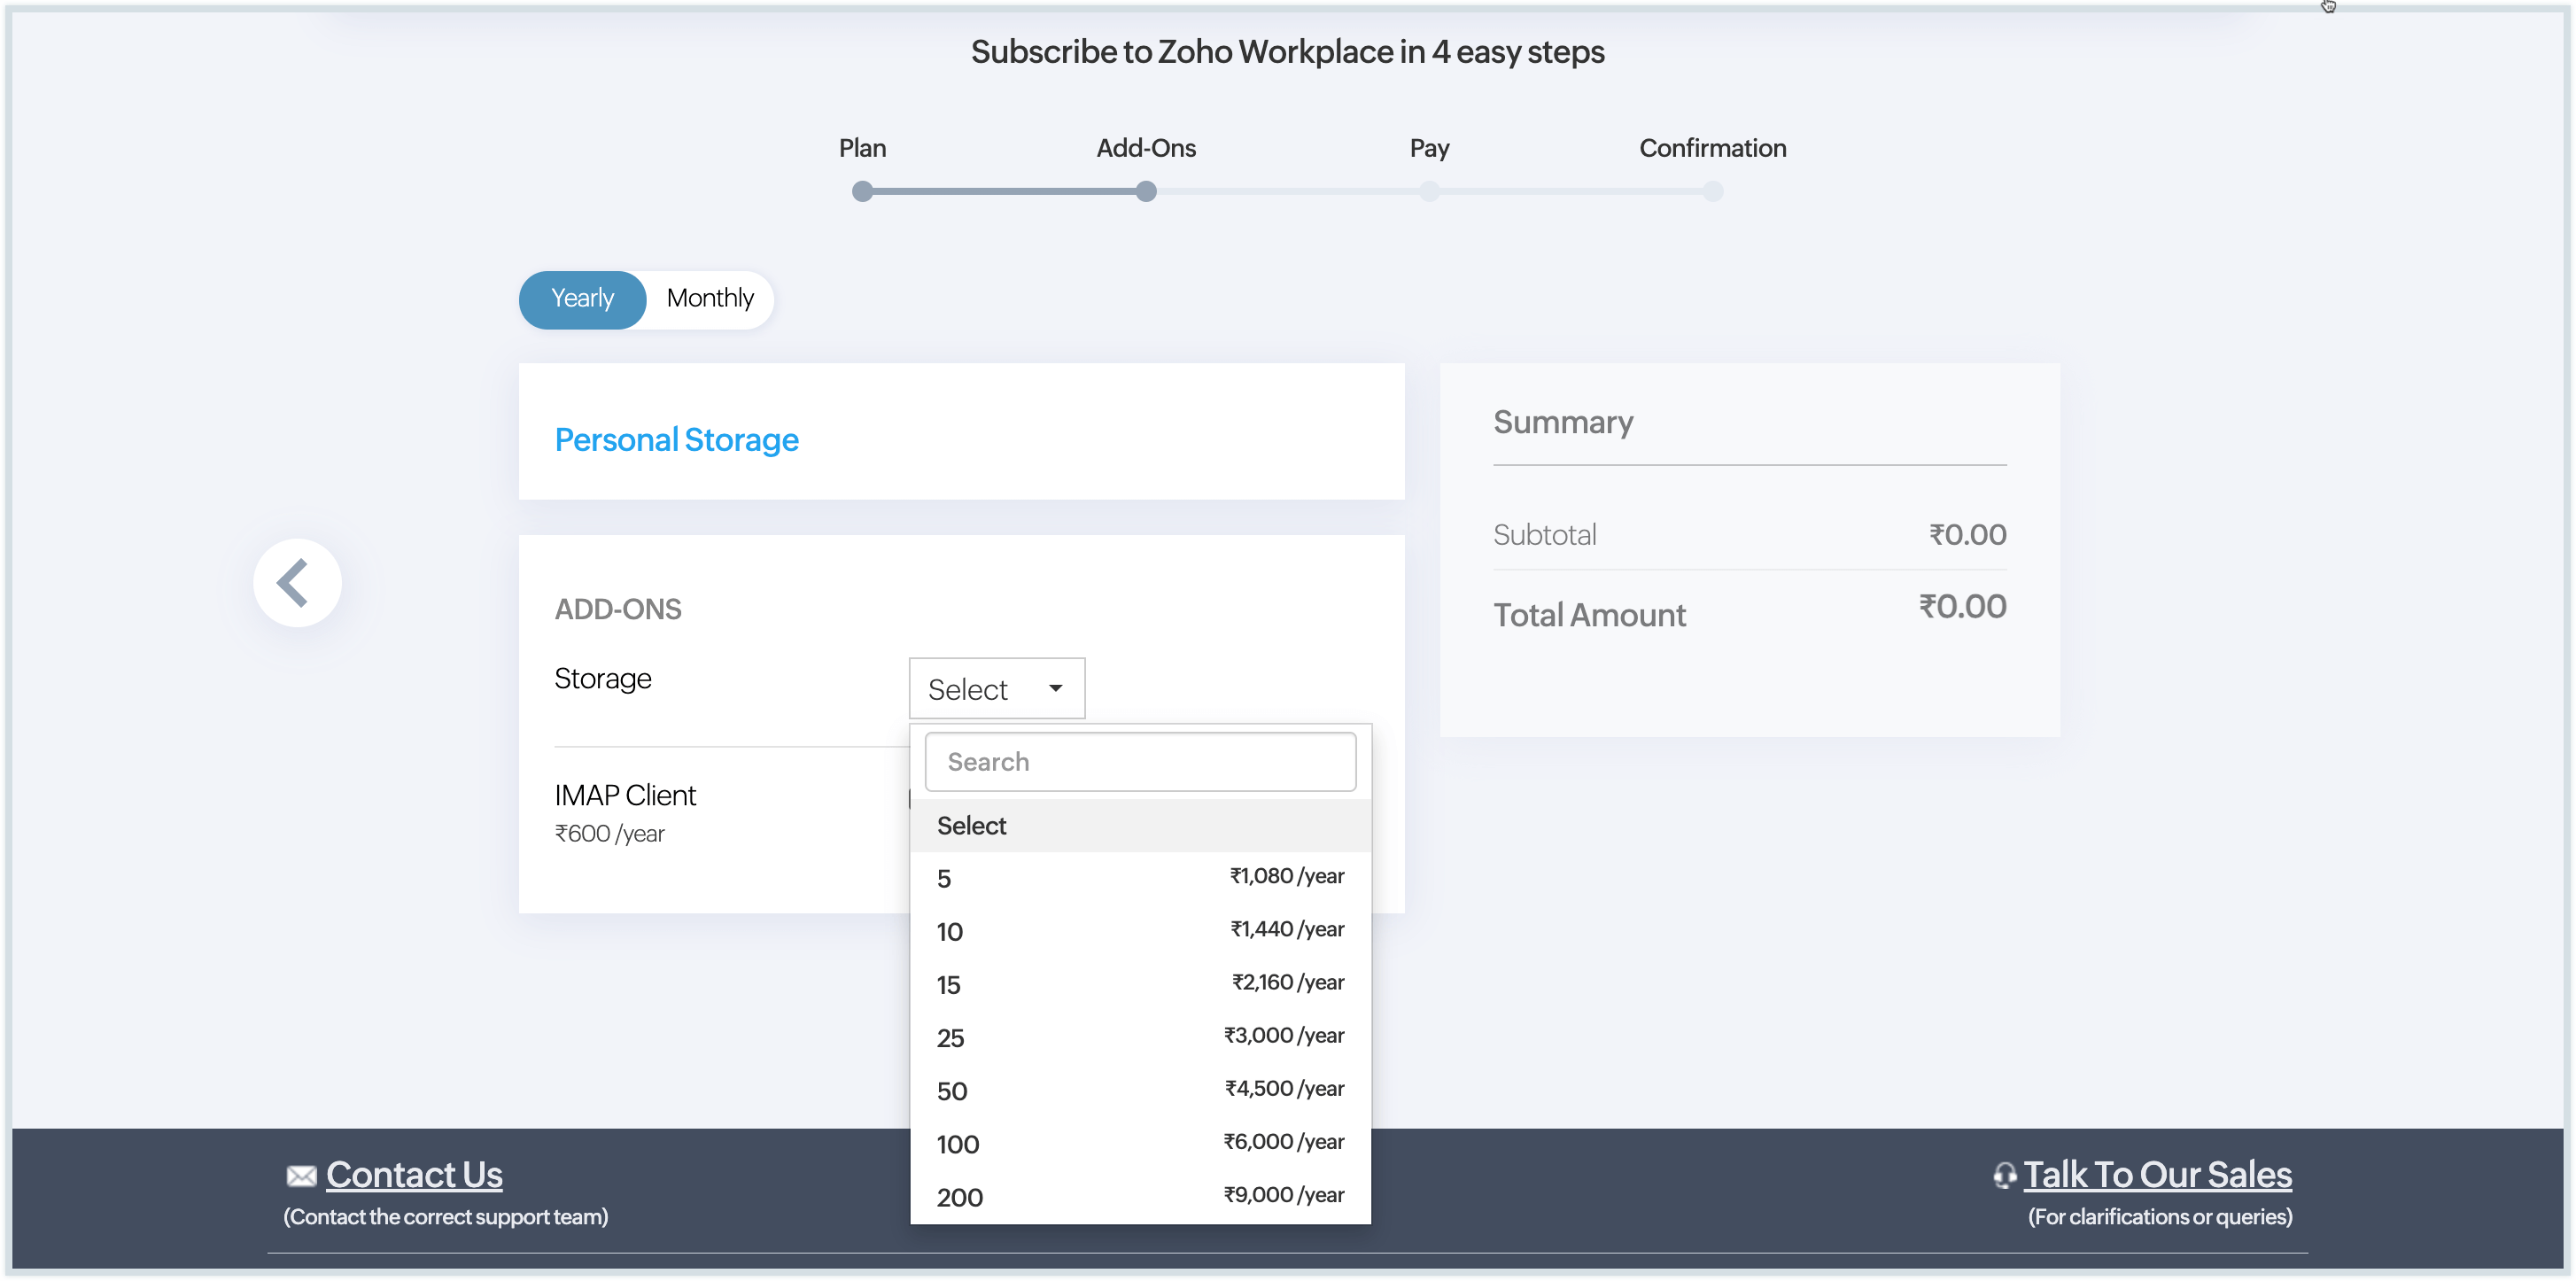
Task: Toggle to Yearly billing plan
Action: [583, 299]
